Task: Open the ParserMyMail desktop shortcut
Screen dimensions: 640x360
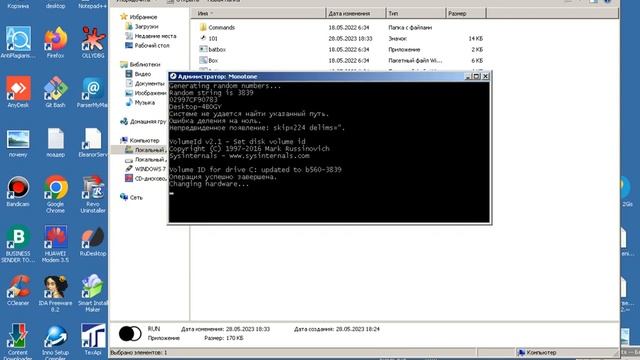Action: point(92,92)
